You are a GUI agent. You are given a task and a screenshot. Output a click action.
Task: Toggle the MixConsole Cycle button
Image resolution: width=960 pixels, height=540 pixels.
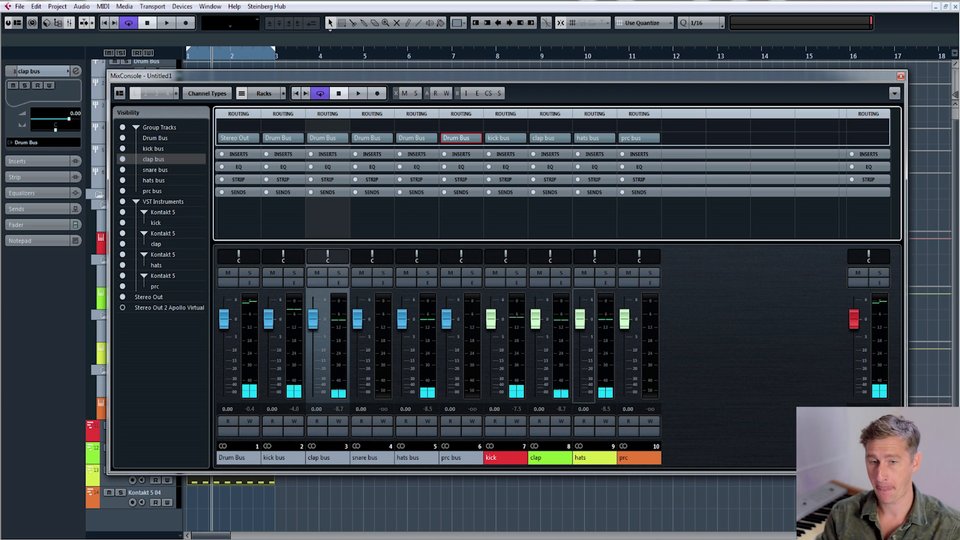(x=320, y=93)
